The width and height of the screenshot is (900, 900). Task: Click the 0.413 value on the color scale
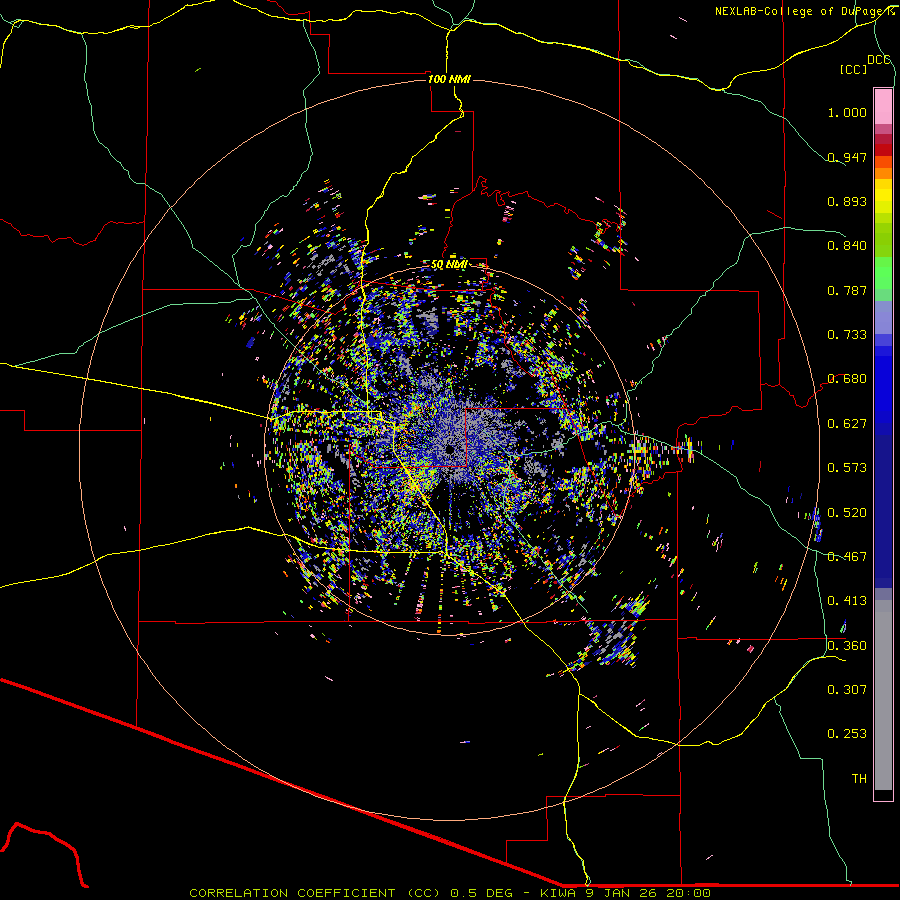847,601
